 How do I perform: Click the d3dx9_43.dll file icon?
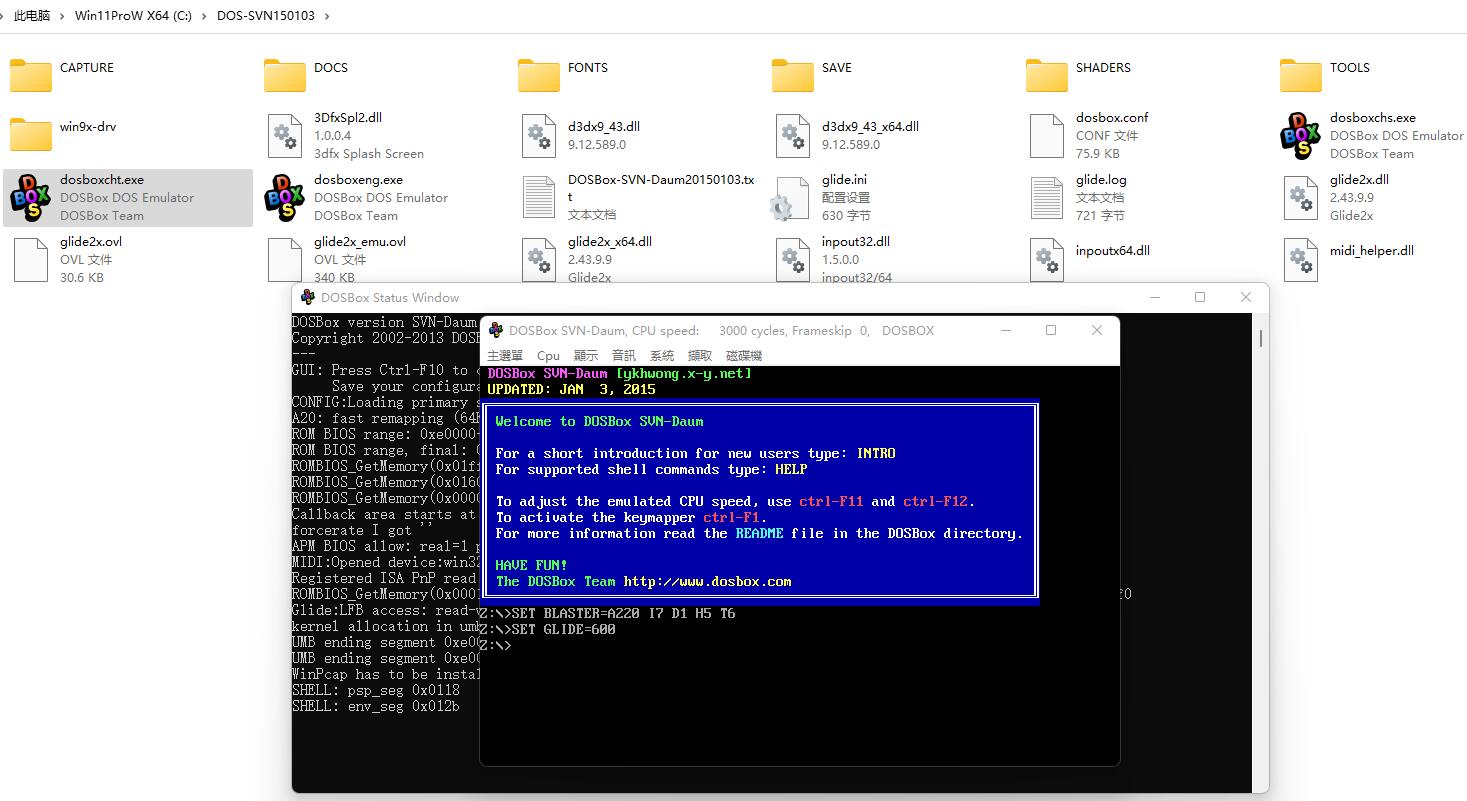tap(539, 135)
